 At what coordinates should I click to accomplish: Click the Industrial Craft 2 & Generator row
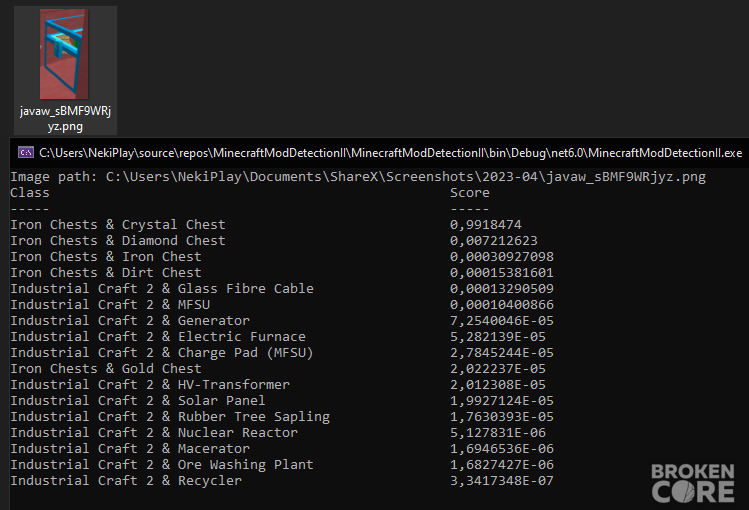(x=130, y=321)
